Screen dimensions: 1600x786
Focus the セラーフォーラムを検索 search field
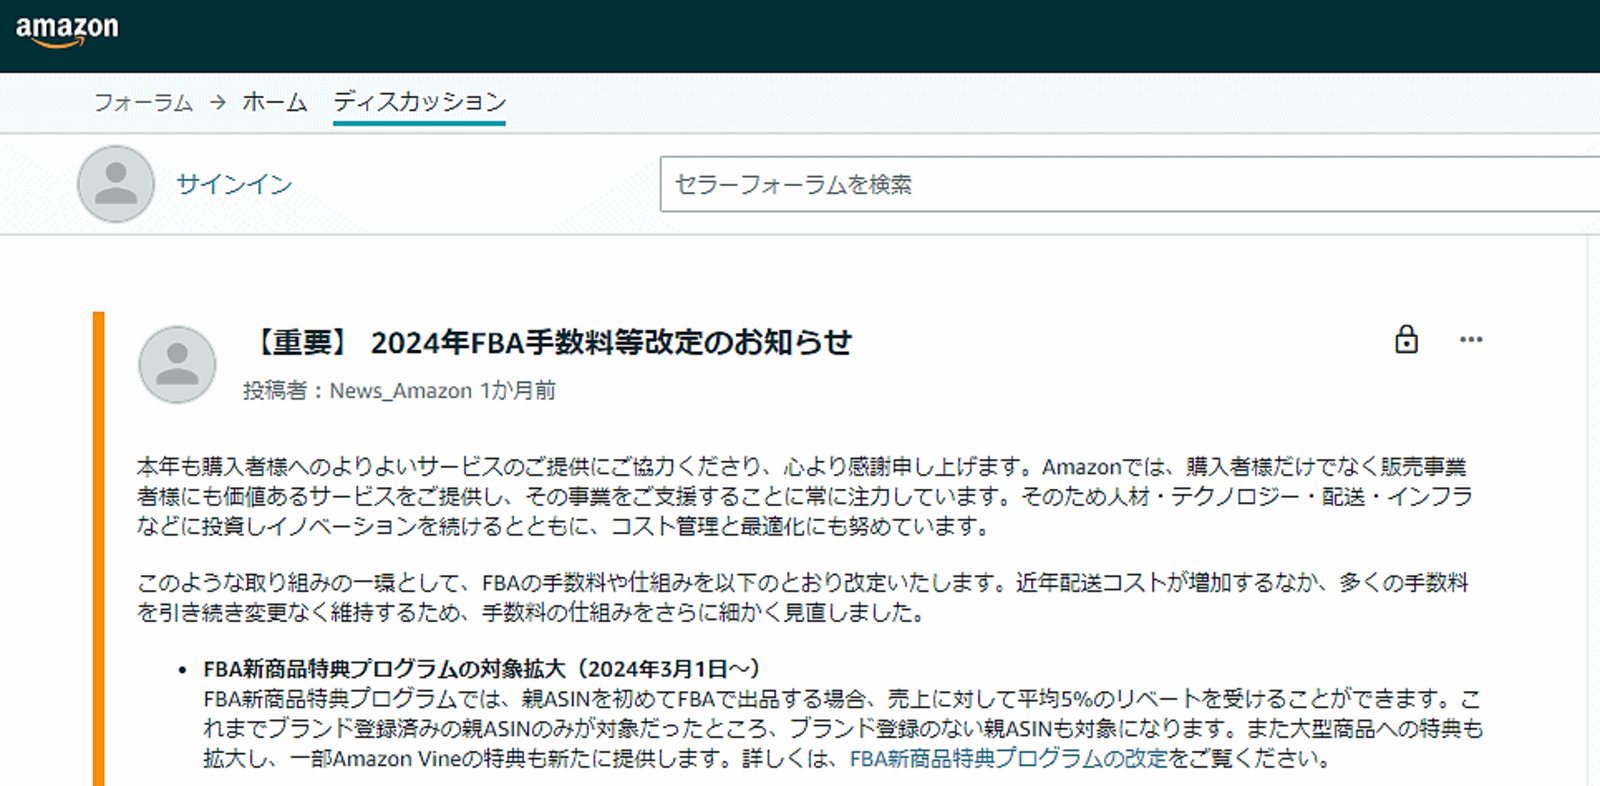(x=1130, y=184)
